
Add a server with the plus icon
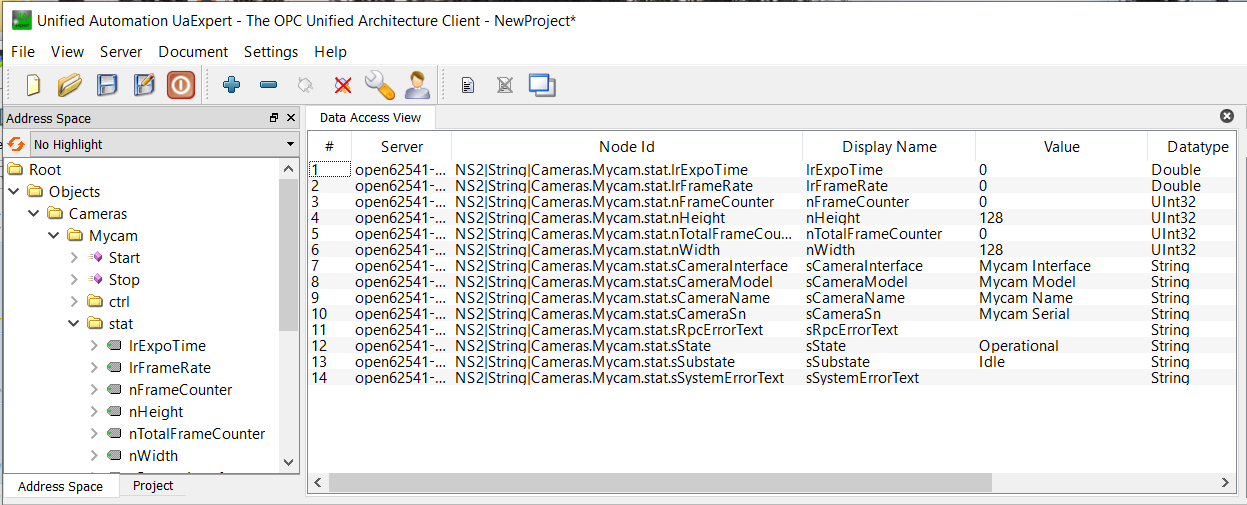point(231,85)
